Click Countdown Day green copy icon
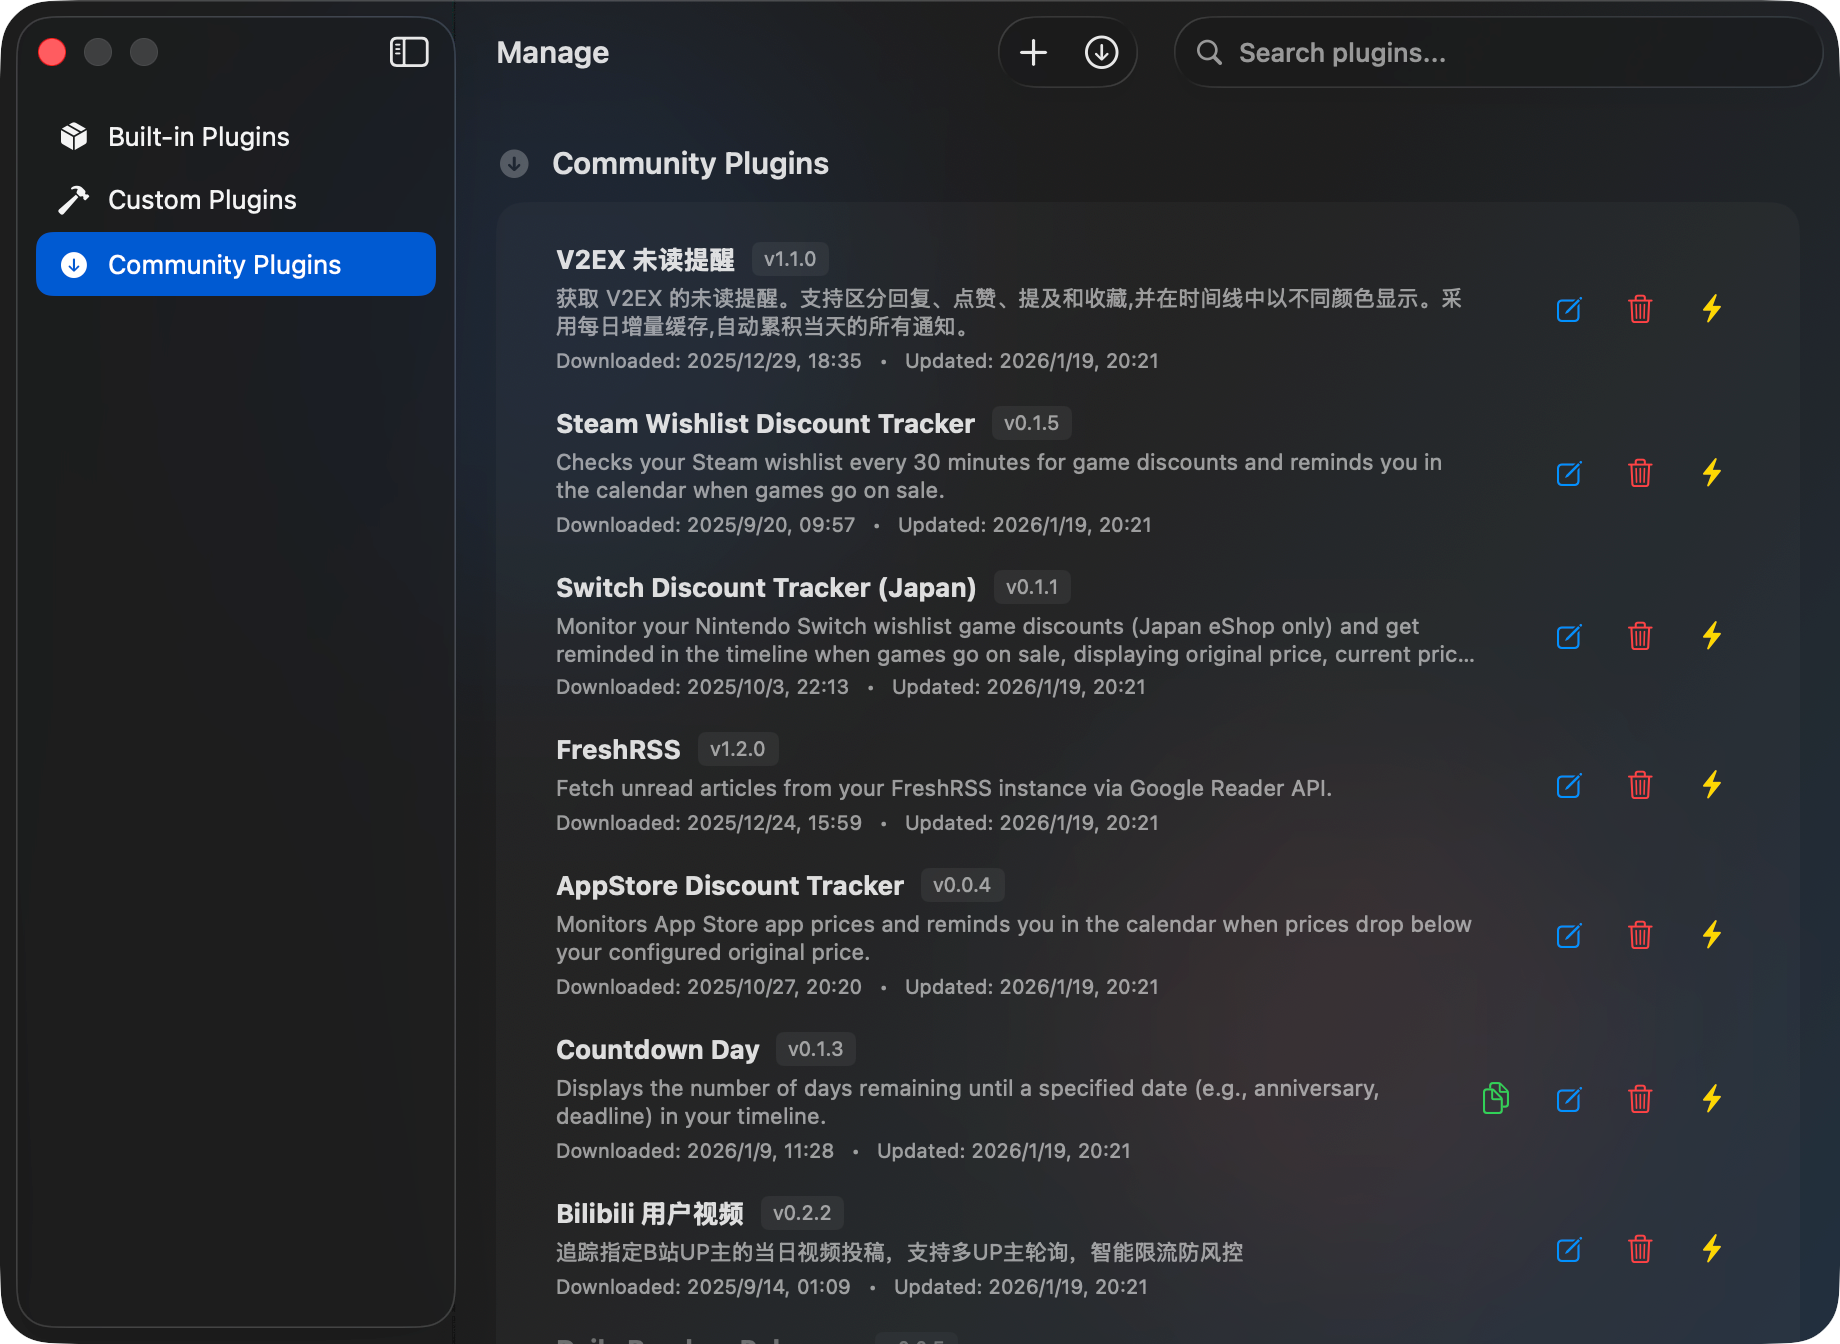Screen dimensions: 1840x1344 1495,1098
